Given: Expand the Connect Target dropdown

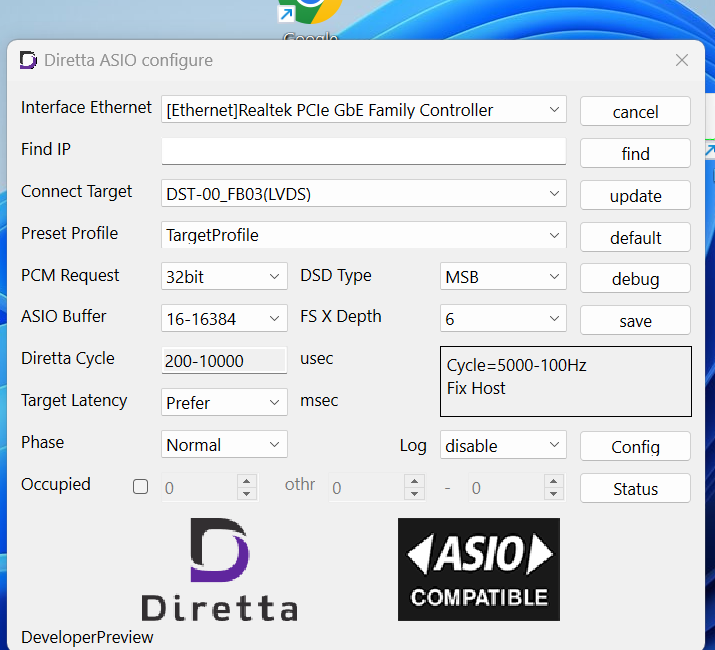Looking at the screenshot, I should 364,193.
